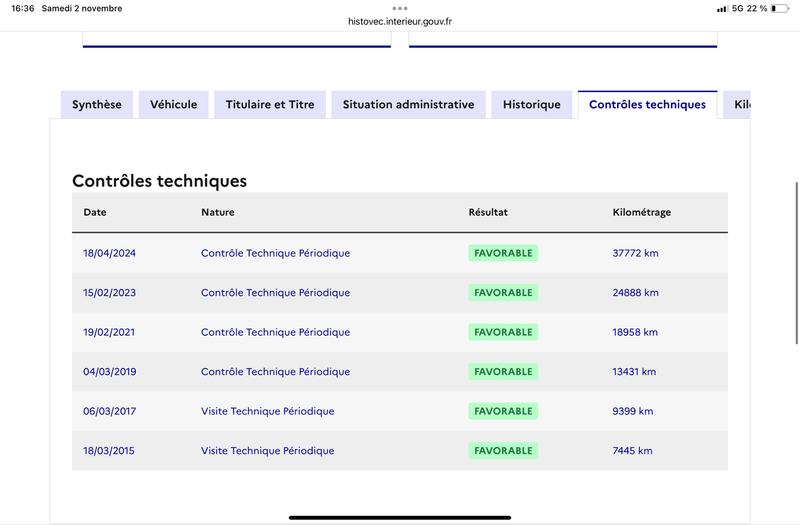800x525 pixels.
Task: Click FAVORABLE badge for 06/03/2017
Action: point(503,411)
